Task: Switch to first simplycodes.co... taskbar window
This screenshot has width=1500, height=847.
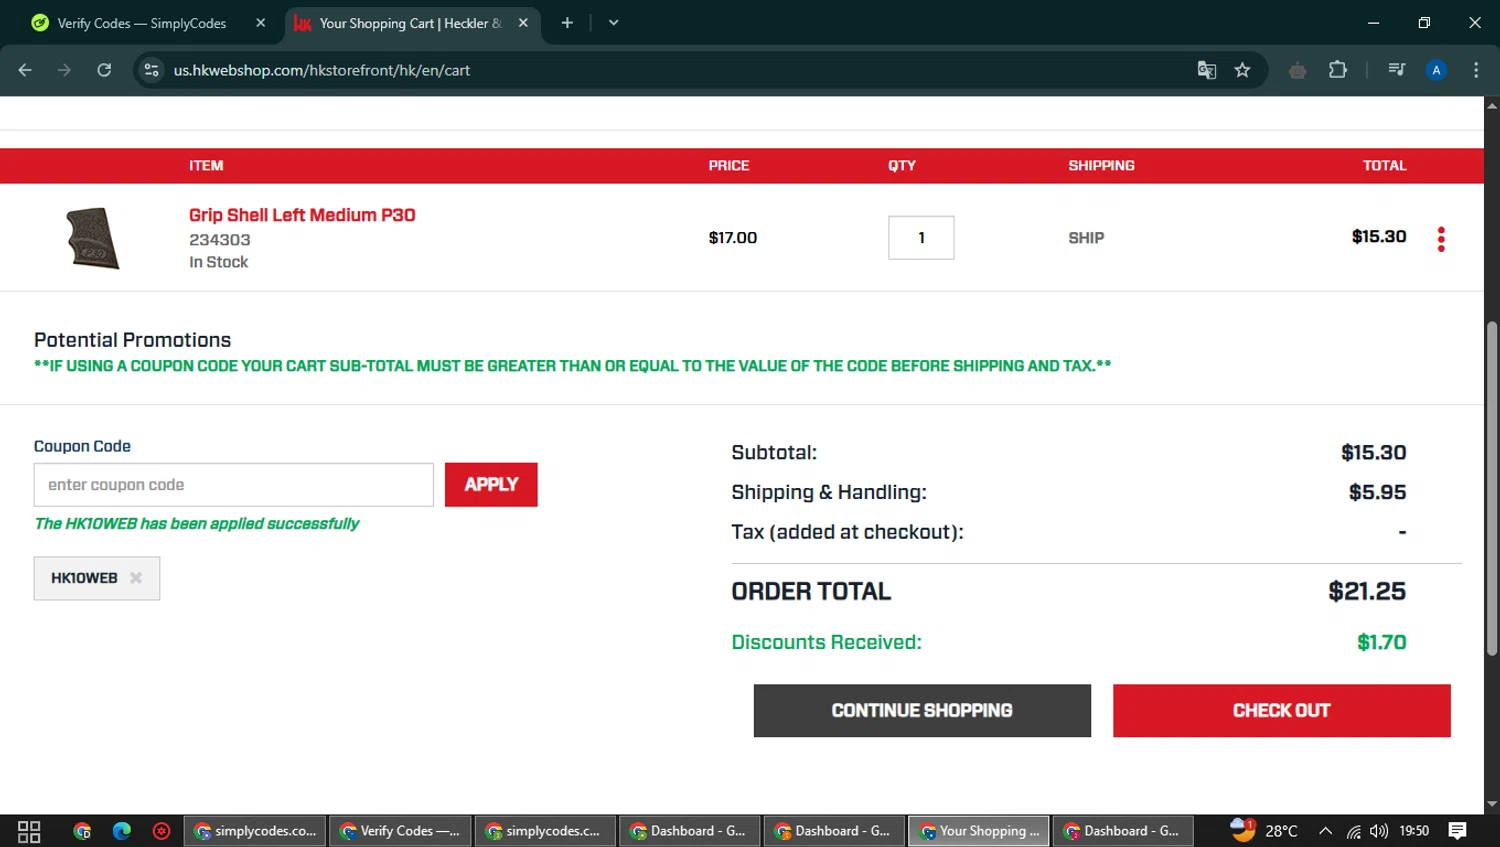Action: click(255, 831)
